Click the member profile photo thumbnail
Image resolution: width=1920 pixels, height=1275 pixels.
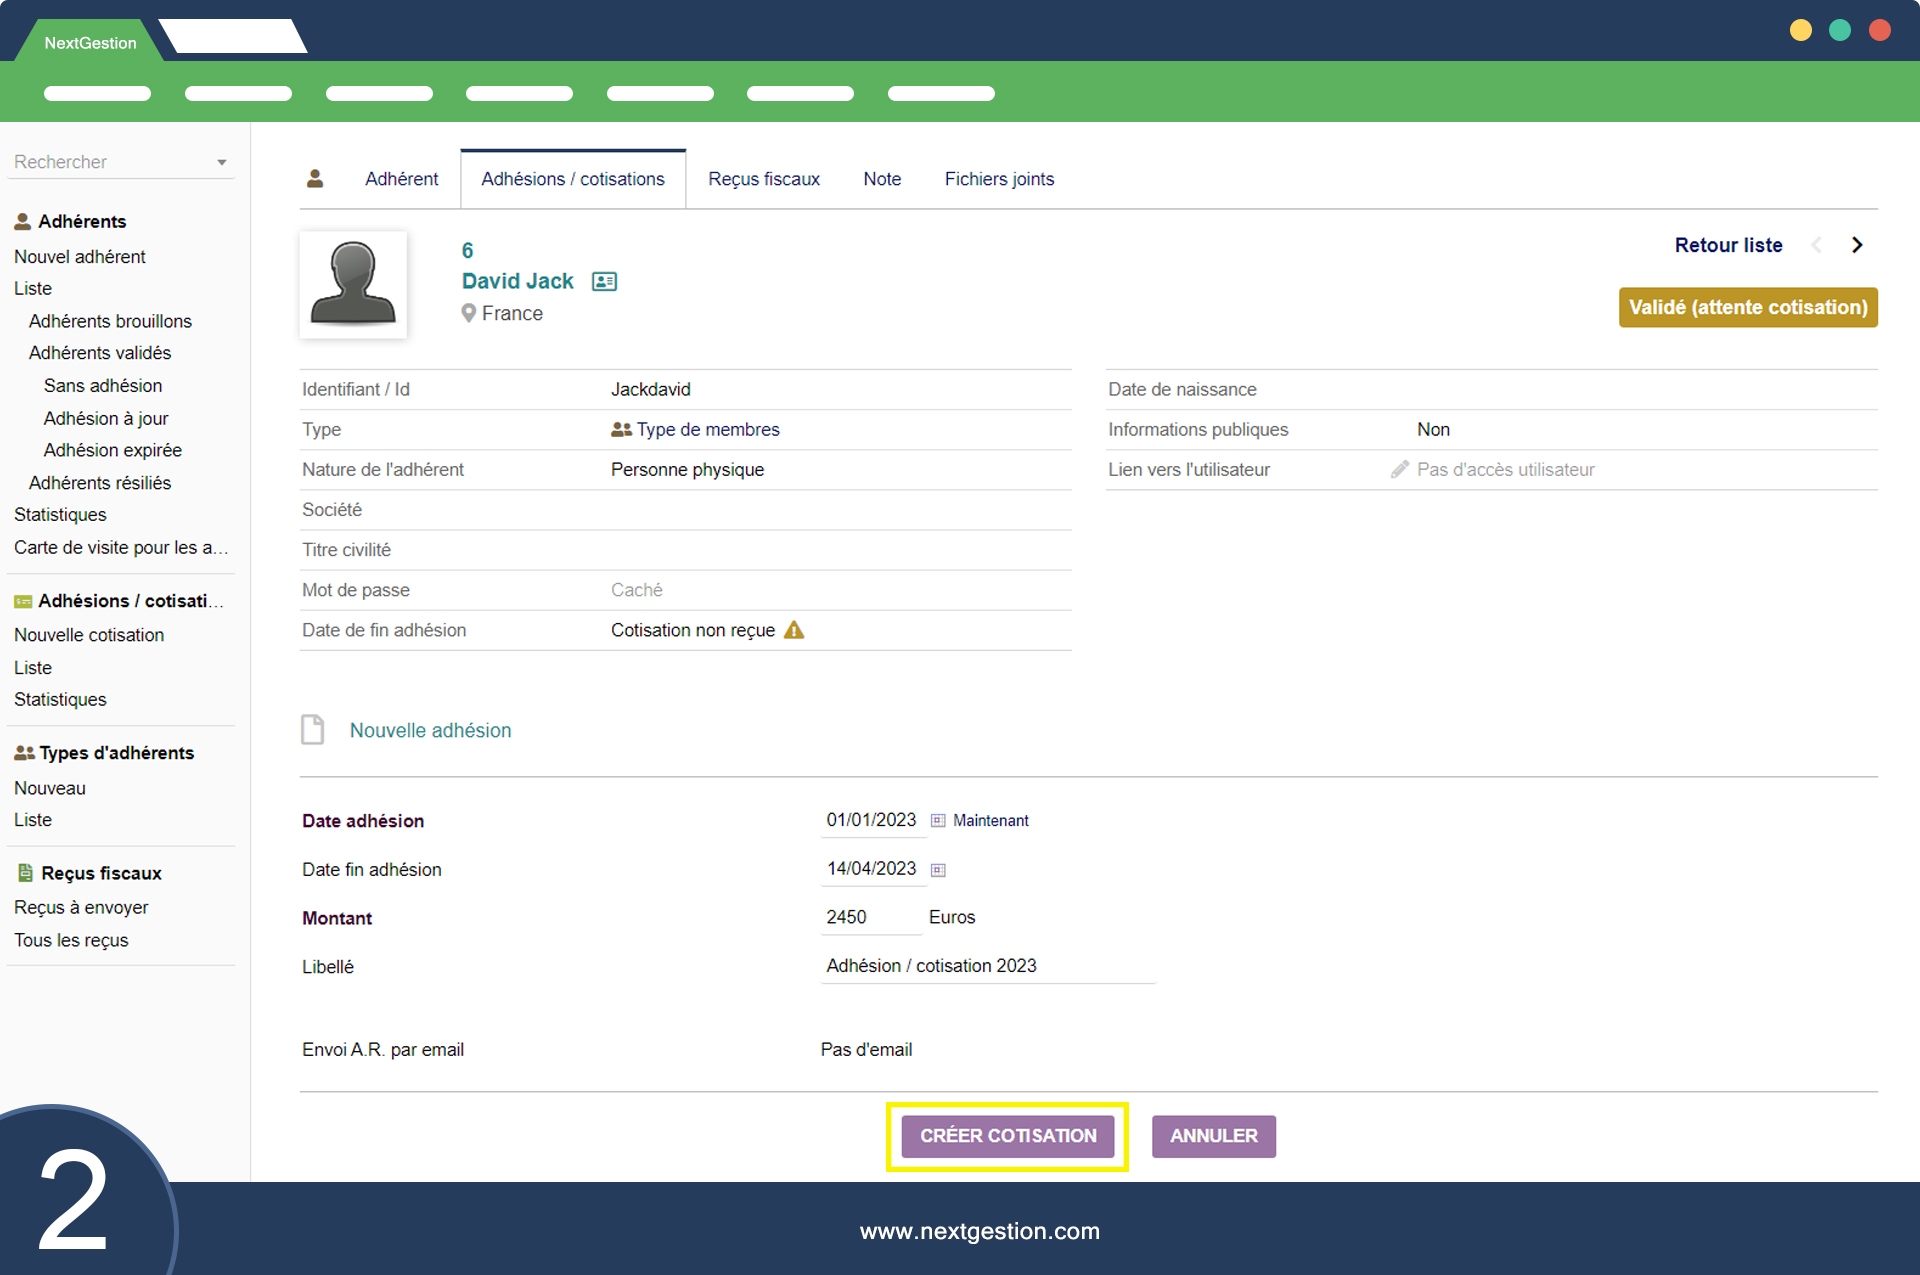pos(353,284)
